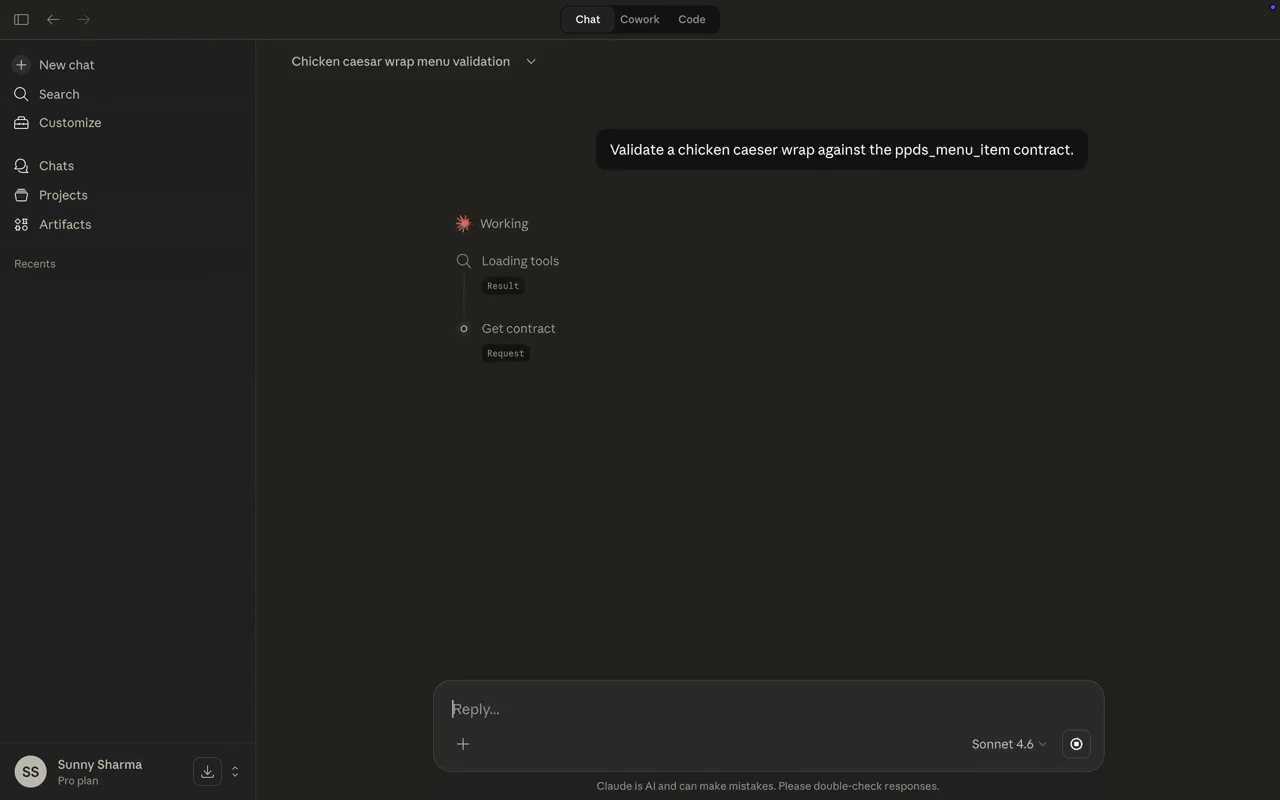Switch to the Code tab

click(692, 19)
